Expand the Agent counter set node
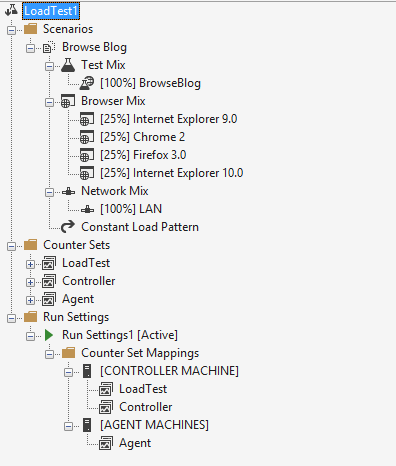The width and height of the screenshot is (396, 466). (30, 300)
